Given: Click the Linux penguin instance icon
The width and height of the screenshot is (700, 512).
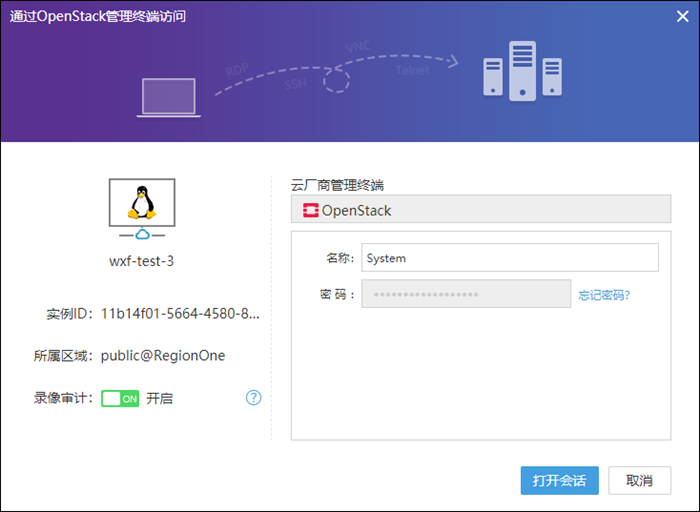Looking at the screenshot, I should [x=142, y=203].
